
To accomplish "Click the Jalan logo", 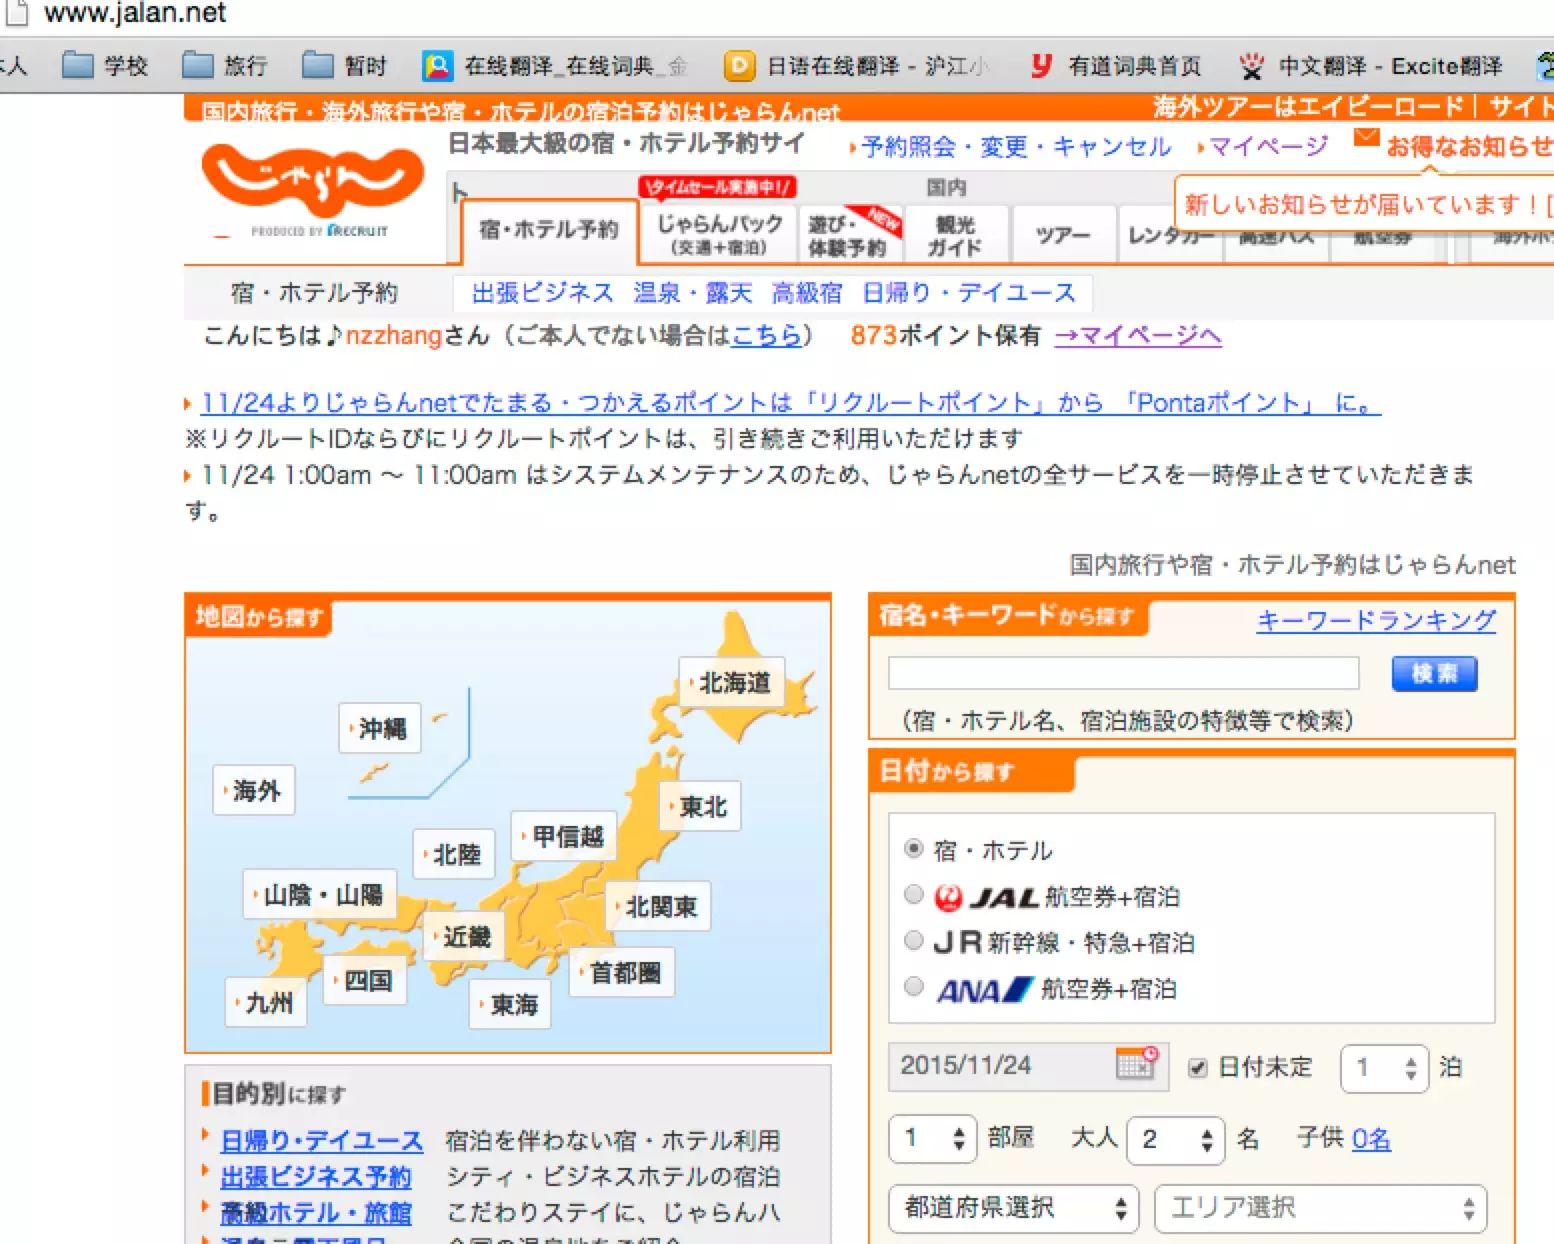I will click(313, 190).
